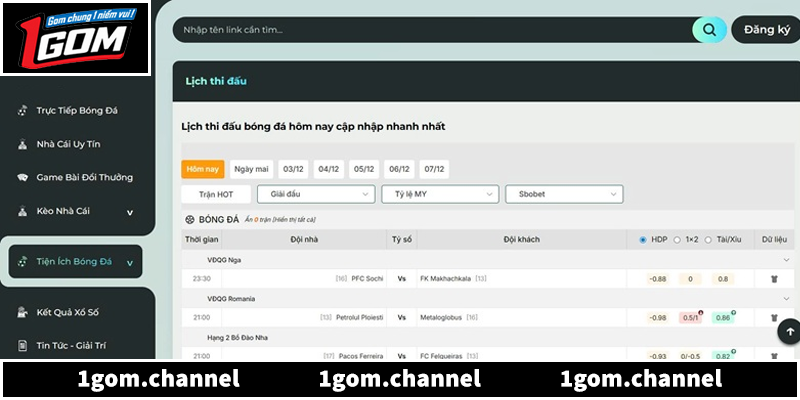
Task: Click the 1GOM logo
Action: 75,39
